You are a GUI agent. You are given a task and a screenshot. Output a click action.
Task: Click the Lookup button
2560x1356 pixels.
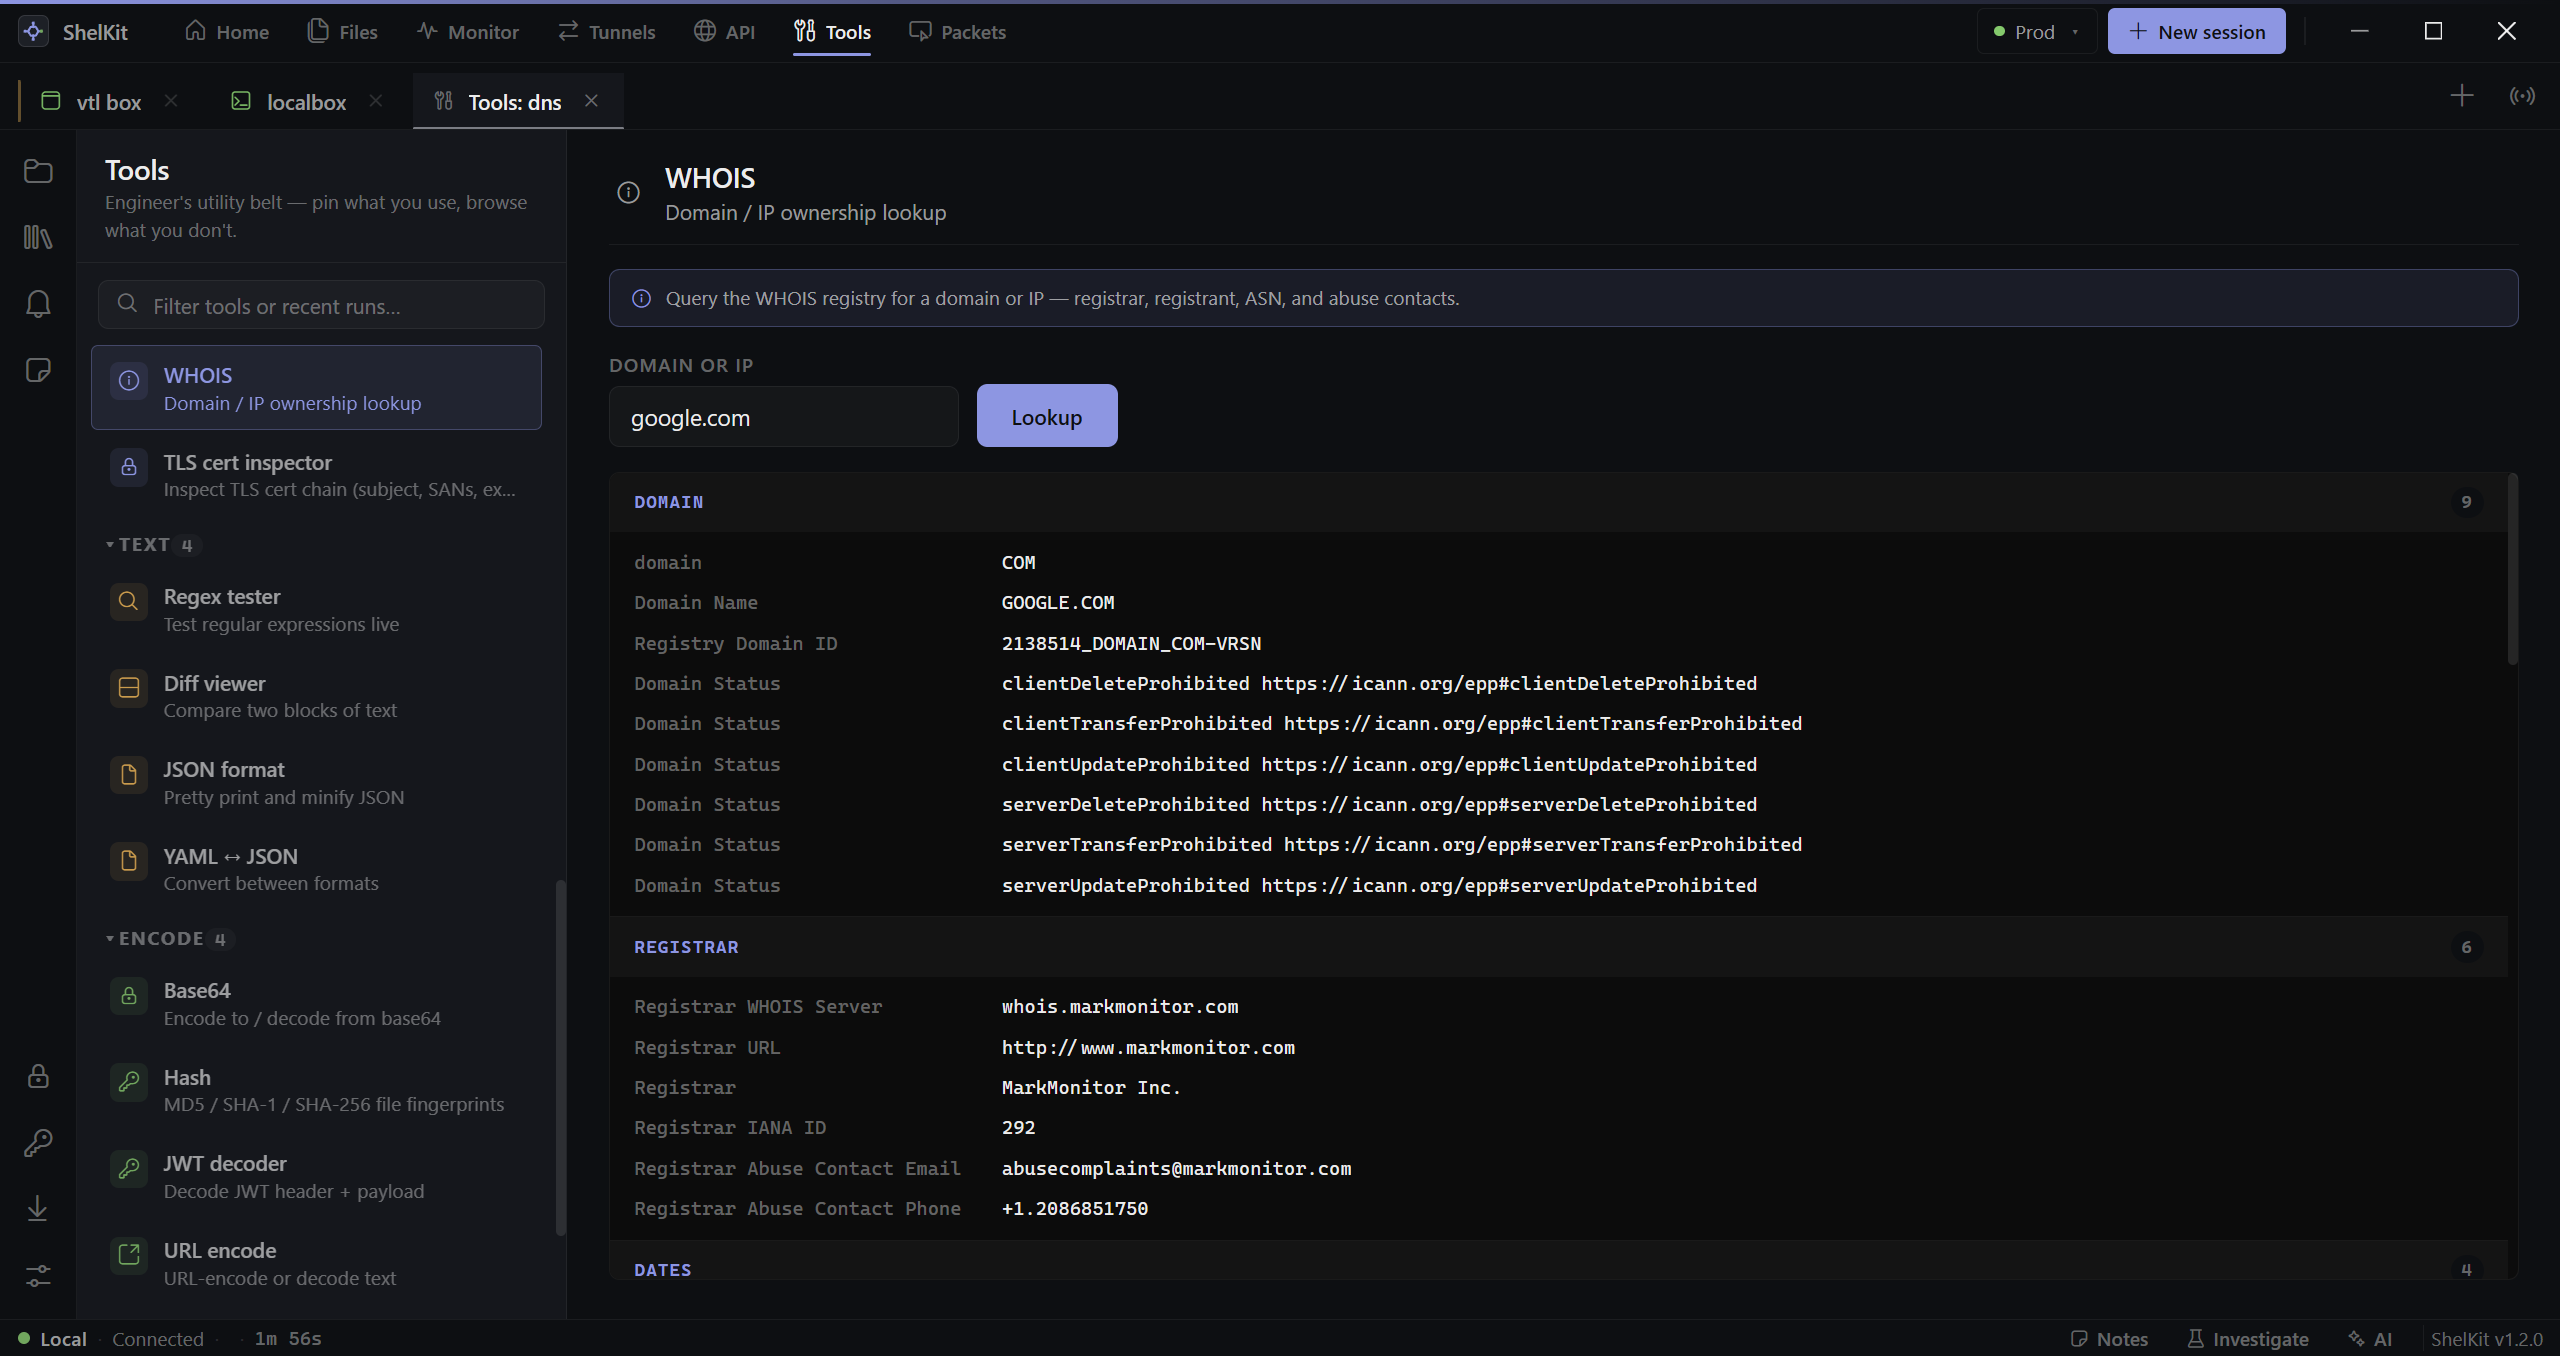click(x=1047, y=416)
